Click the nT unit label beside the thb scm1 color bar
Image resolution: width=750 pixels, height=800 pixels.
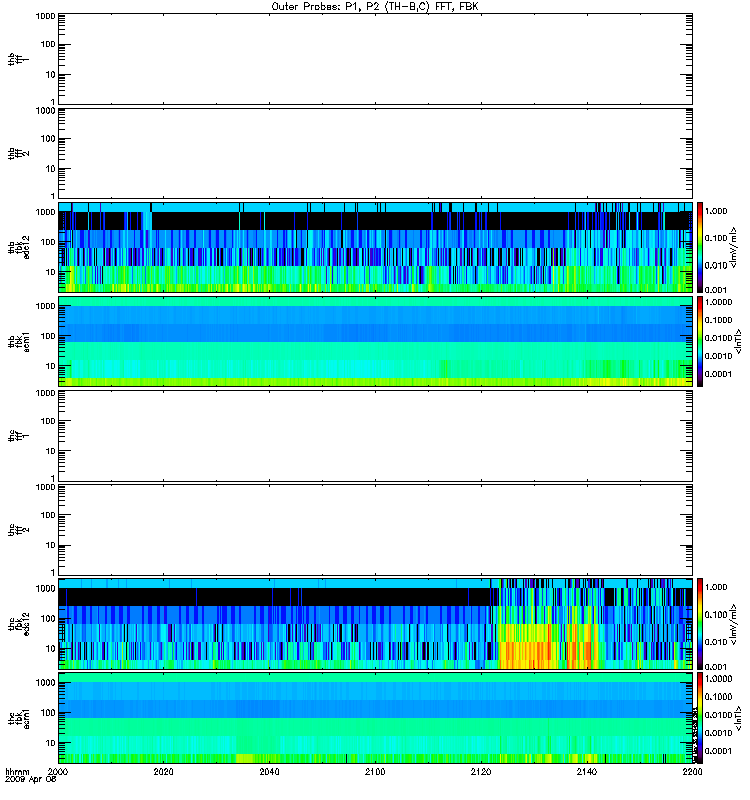pos(738,341)
